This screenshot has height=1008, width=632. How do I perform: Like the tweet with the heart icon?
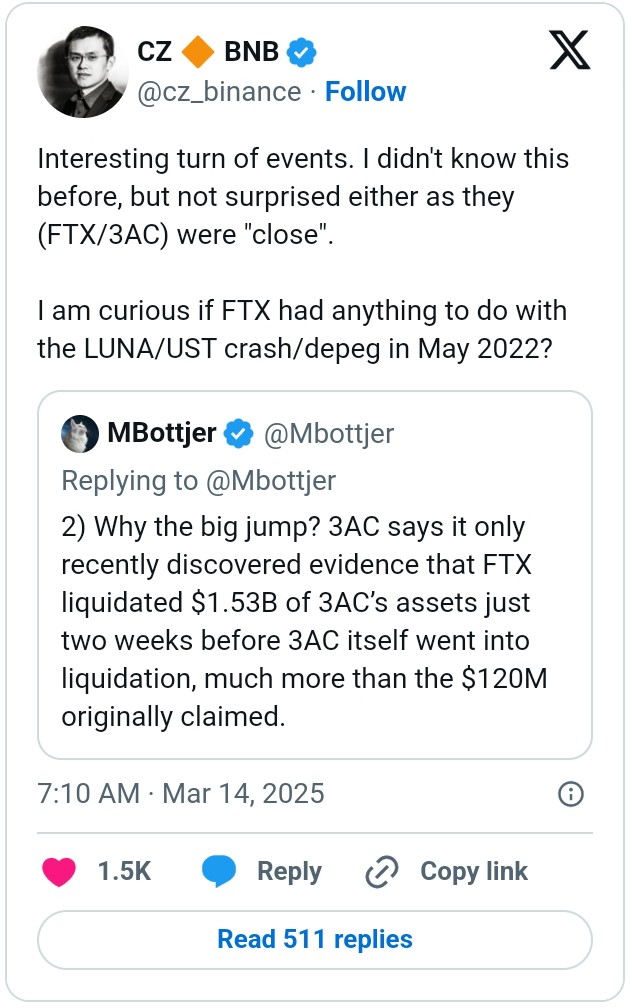click(59, 871)
